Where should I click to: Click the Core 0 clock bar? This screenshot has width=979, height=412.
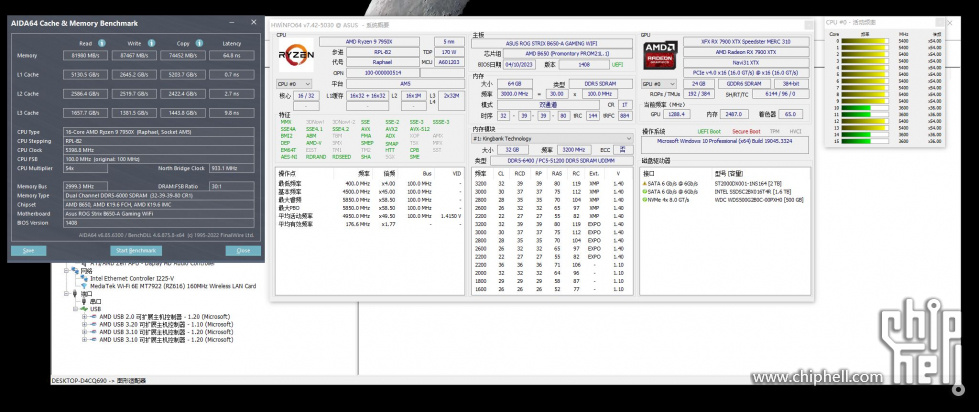click(865, 41)
